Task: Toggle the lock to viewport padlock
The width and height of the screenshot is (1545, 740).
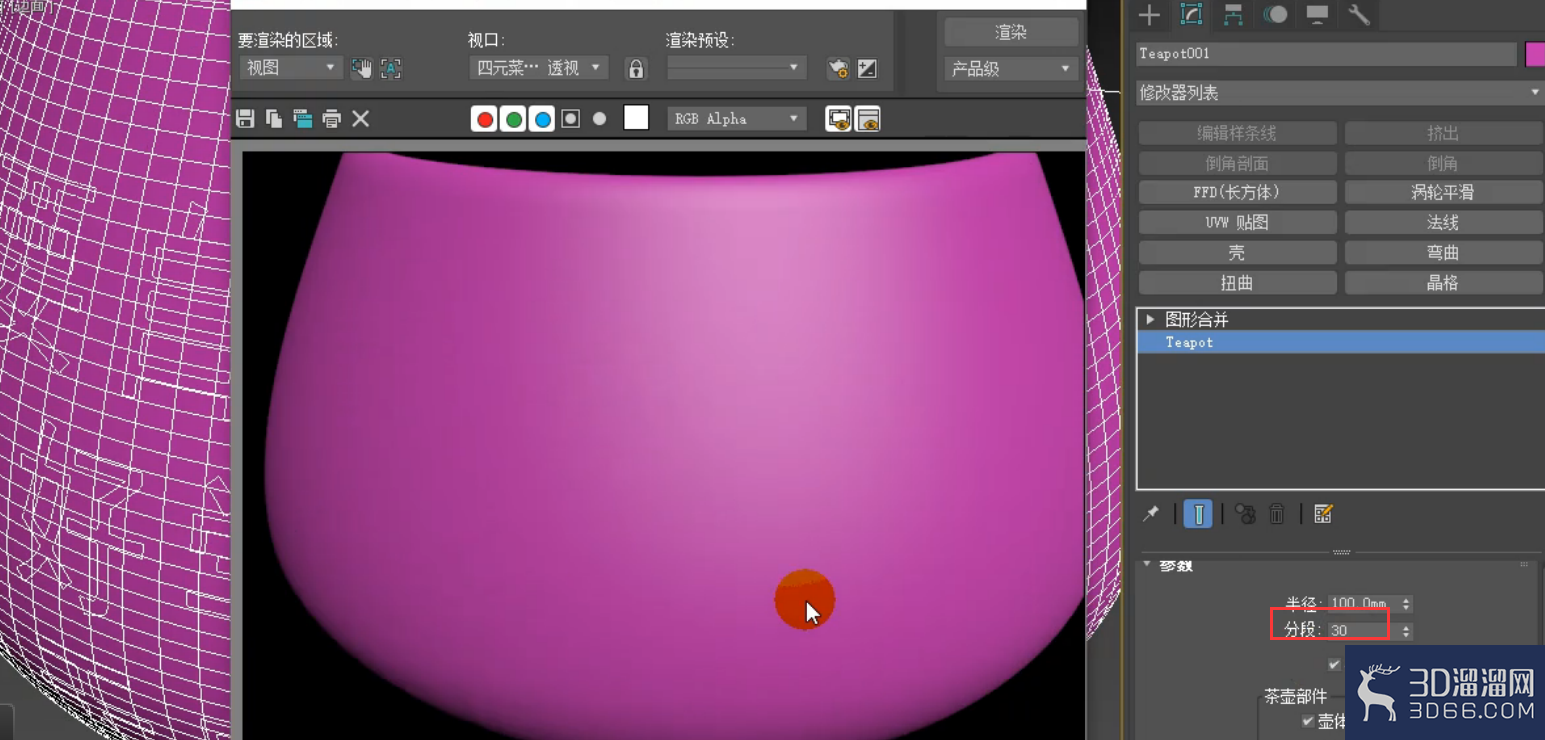Action: (x=636, y=68)
